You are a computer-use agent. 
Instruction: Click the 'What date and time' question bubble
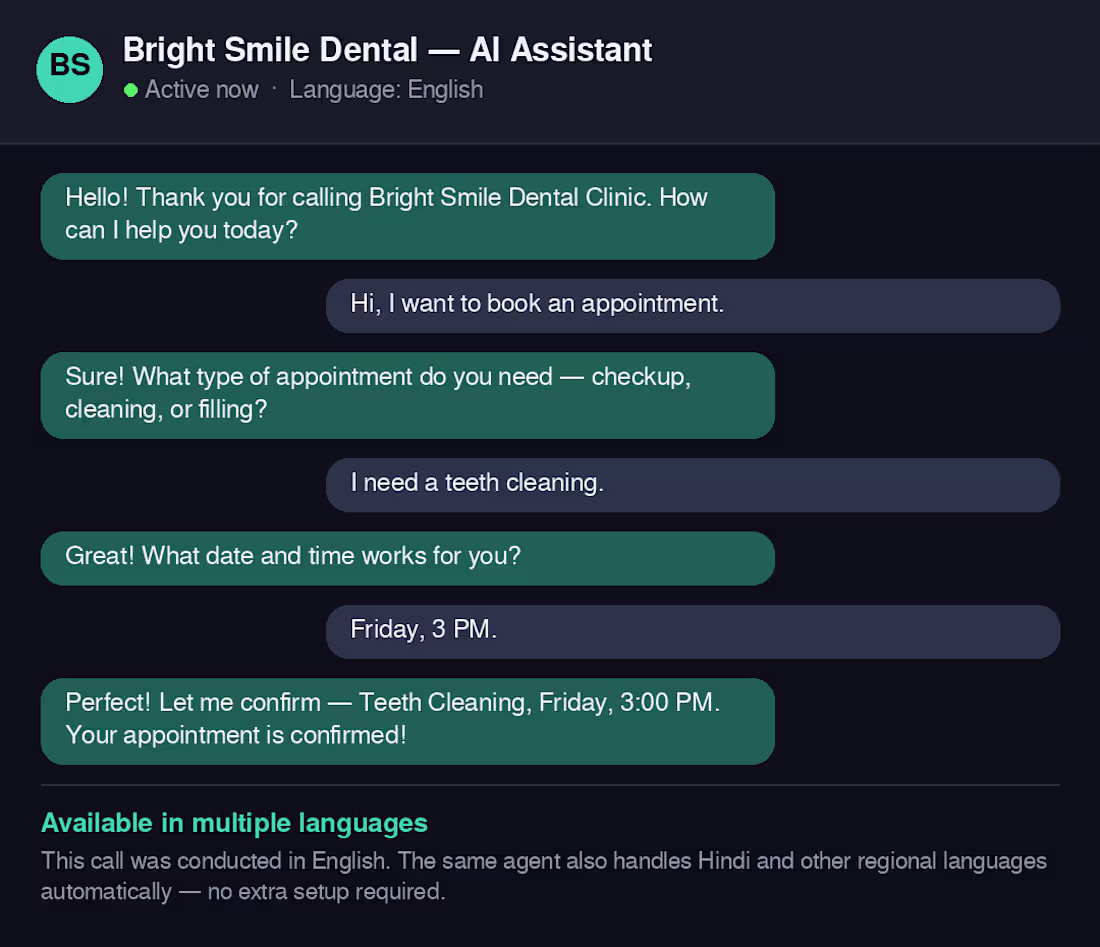(x=408, y=558)
